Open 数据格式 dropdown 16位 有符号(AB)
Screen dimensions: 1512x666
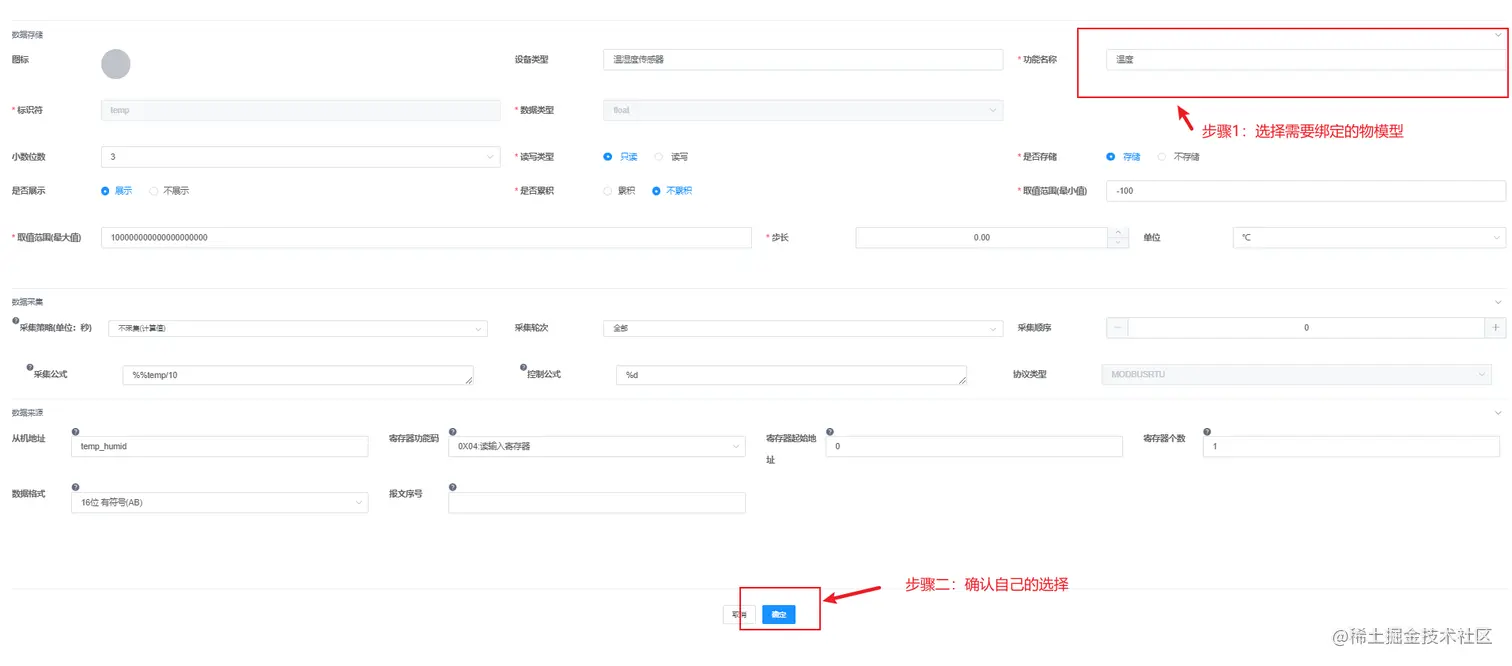(x=220, y=502)
